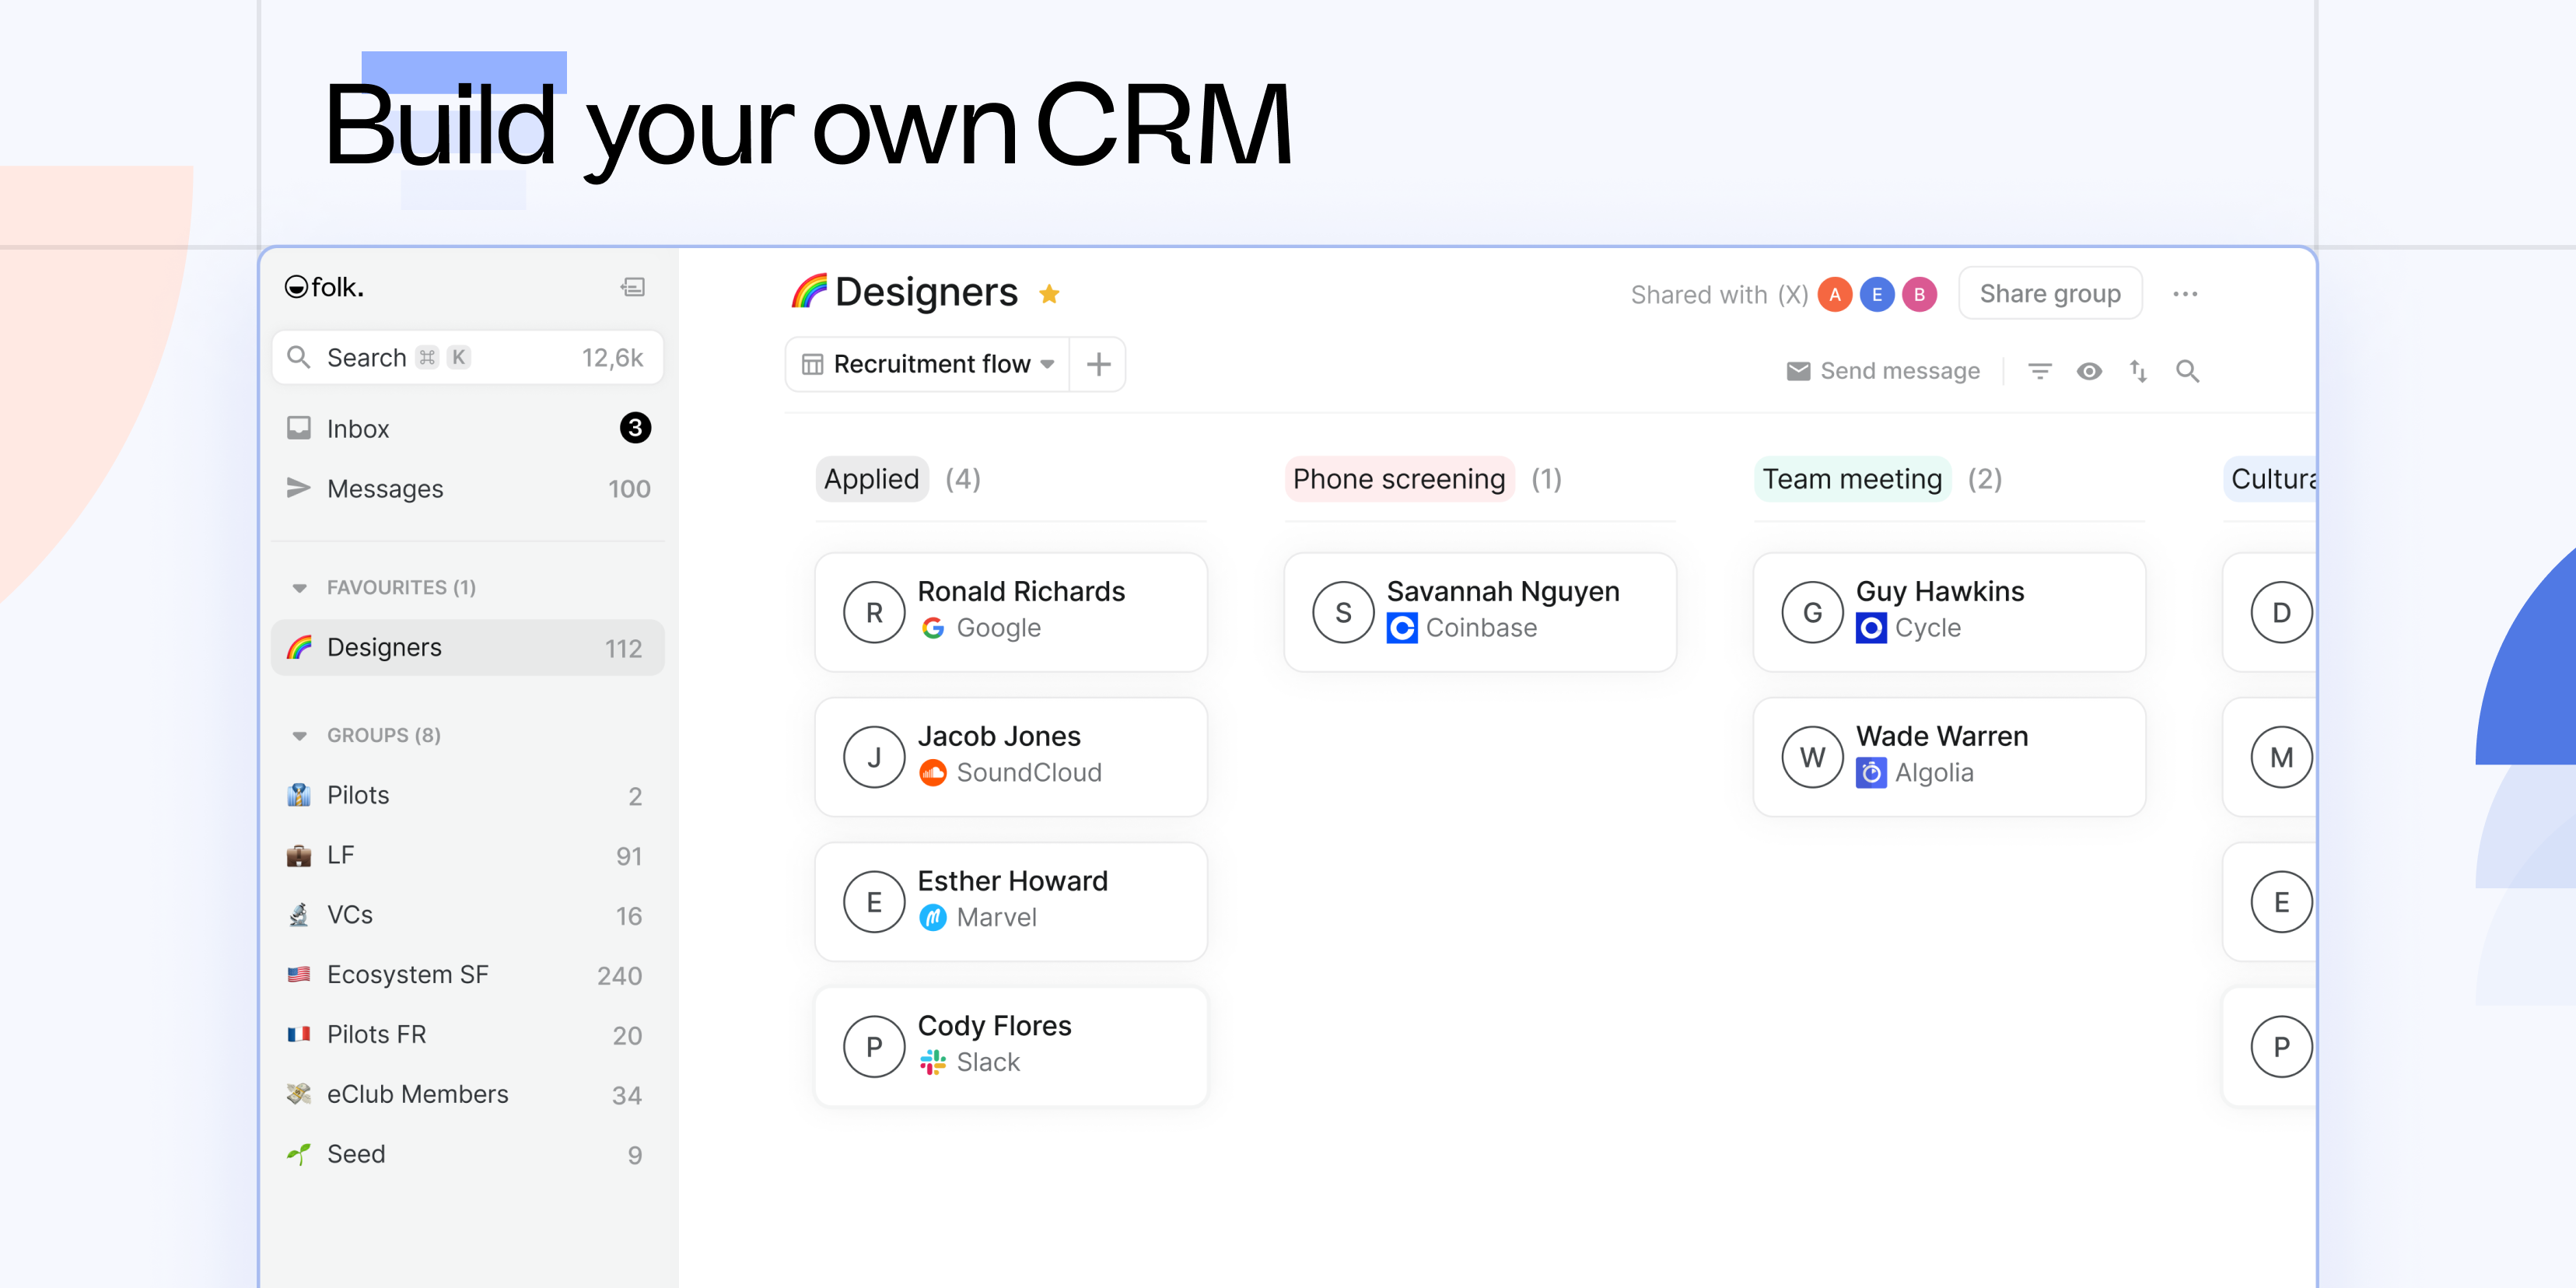2576x1288 pixels.
Task: Toggle field visibility with the eye icon
Action: 2089,371
